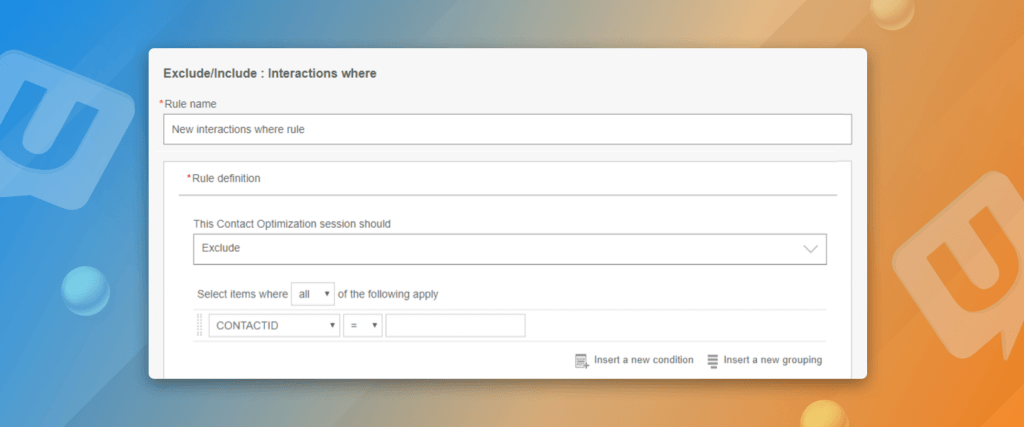
Task: Expand the chevron arrow of Exclude field
Action: (x=811, y=249)
